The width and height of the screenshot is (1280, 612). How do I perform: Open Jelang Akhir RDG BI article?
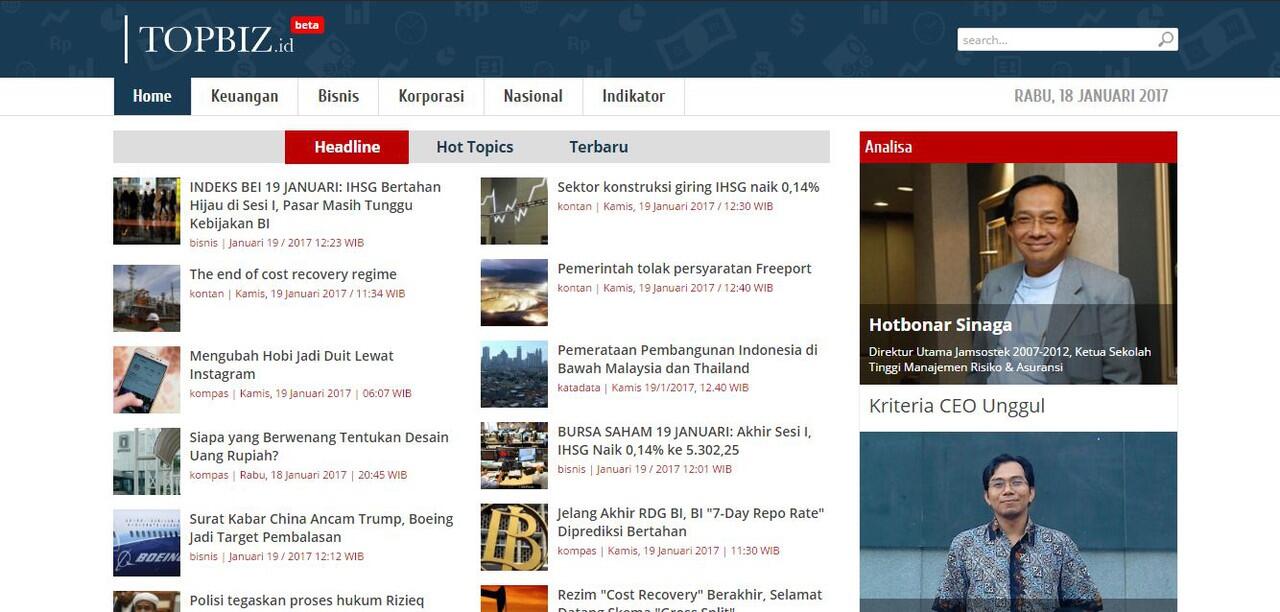(691, 522)
